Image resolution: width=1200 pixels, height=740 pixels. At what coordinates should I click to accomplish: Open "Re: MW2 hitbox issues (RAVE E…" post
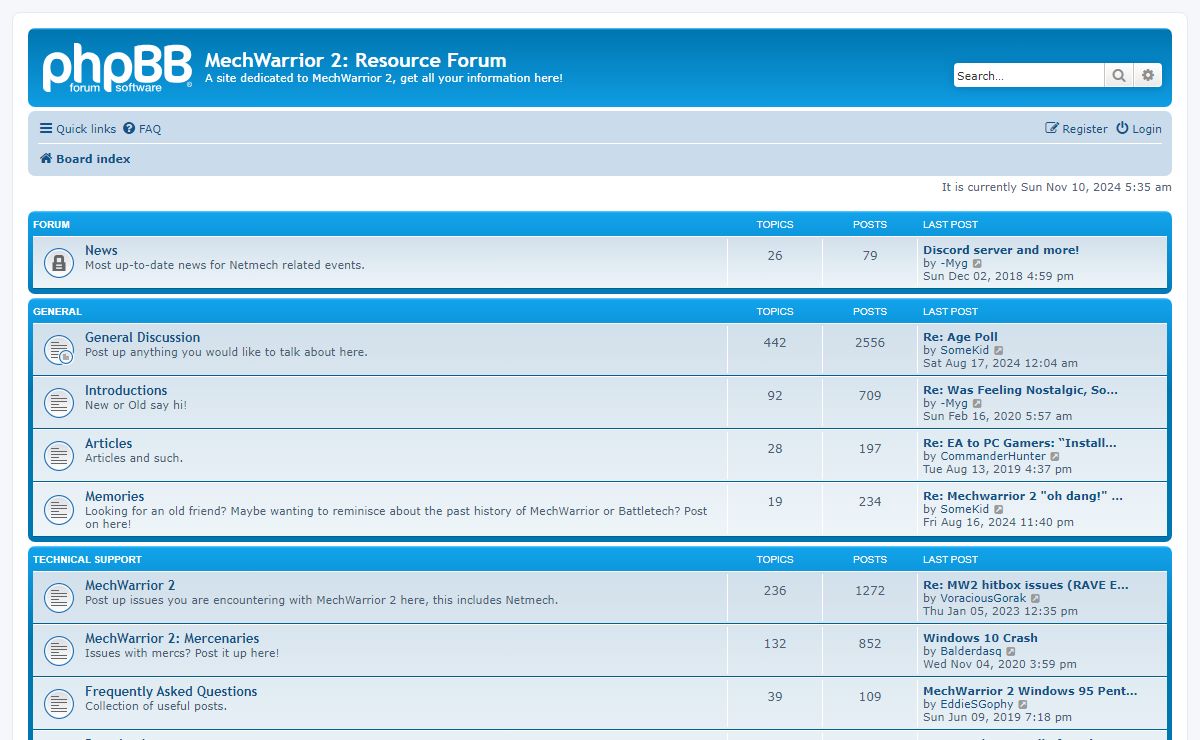click(1025, 585)
